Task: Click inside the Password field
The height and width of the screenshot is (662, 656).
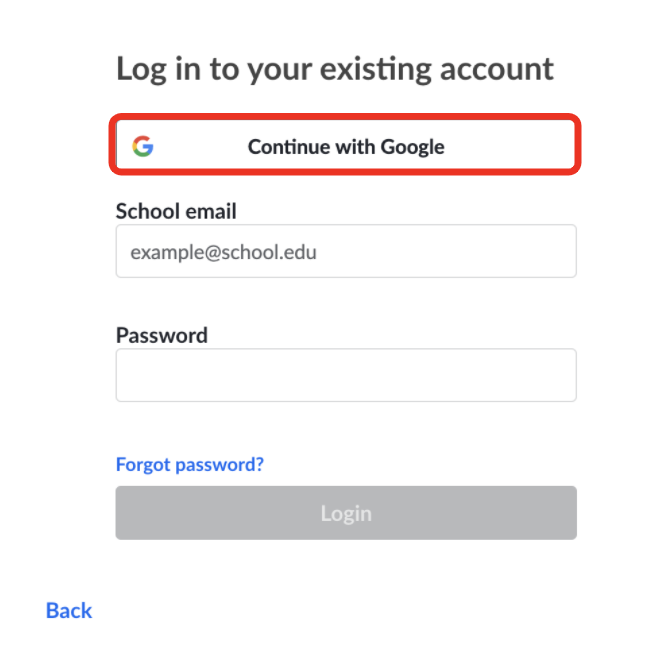Action: pos(346,375)
